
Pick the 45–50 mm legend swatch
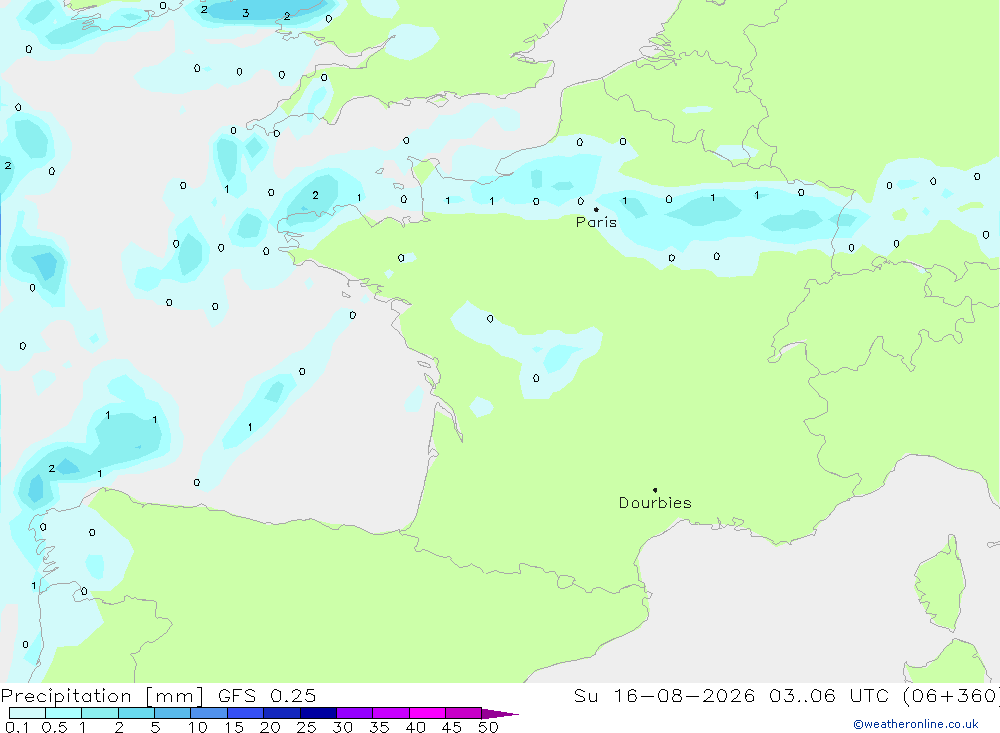(463, 713)
